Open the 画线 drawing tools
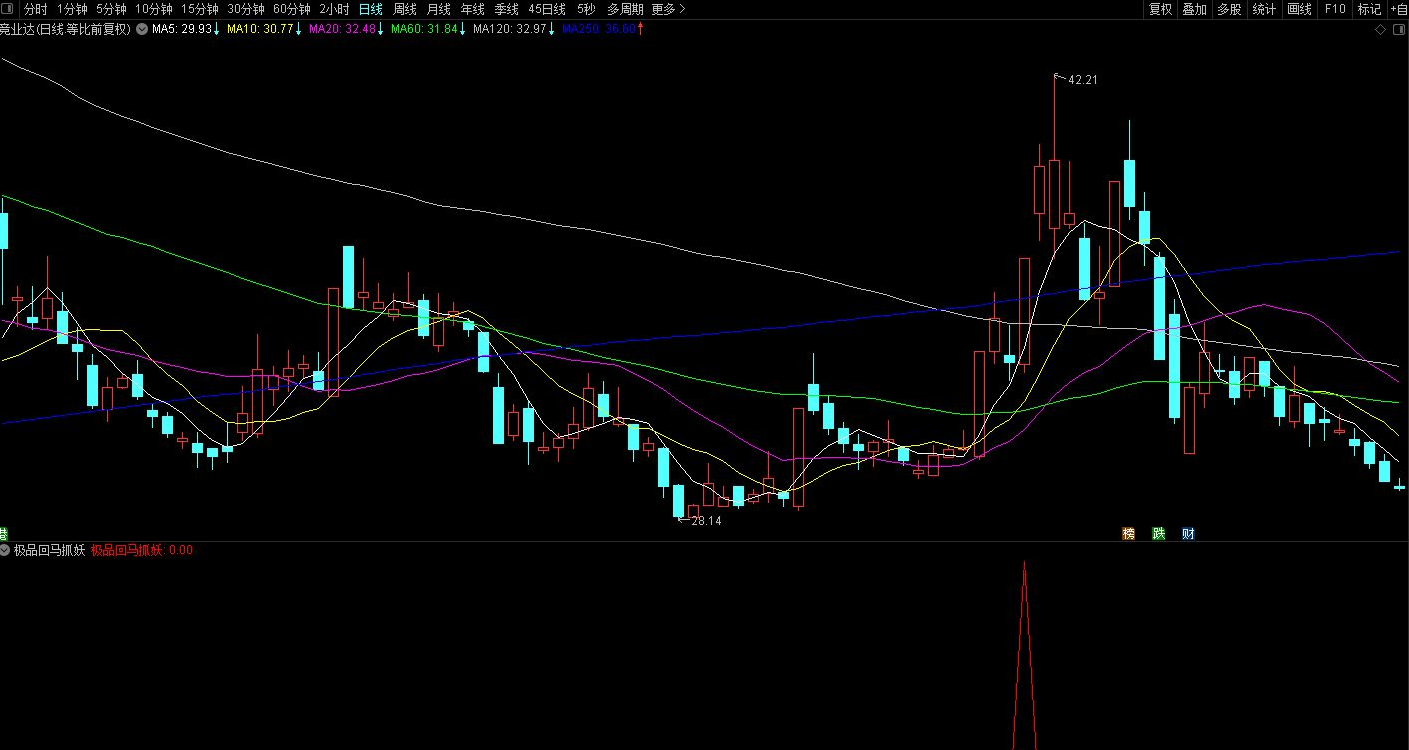 pos(1299,9)
